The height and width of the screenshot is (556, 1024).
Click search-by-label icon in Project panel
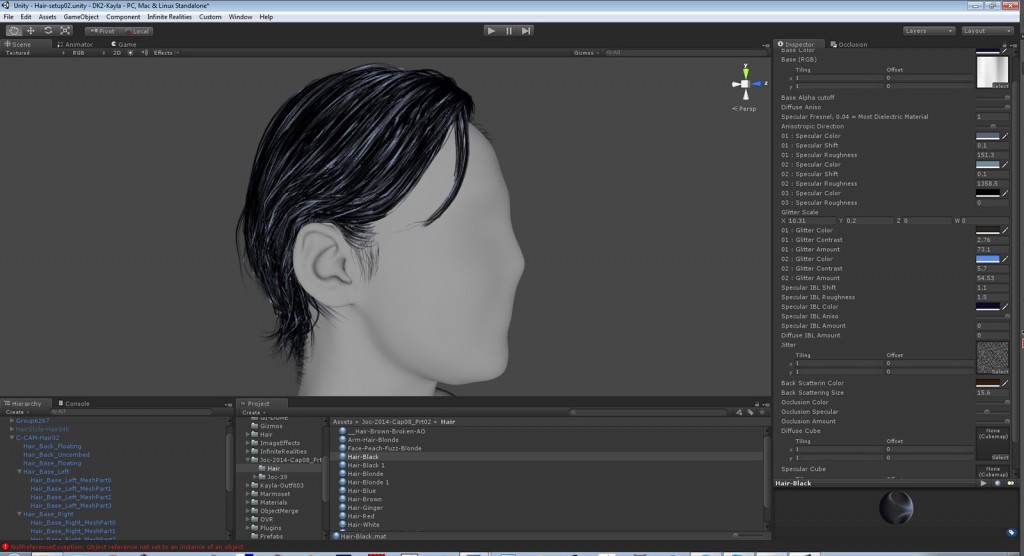(x=750, y=412)
